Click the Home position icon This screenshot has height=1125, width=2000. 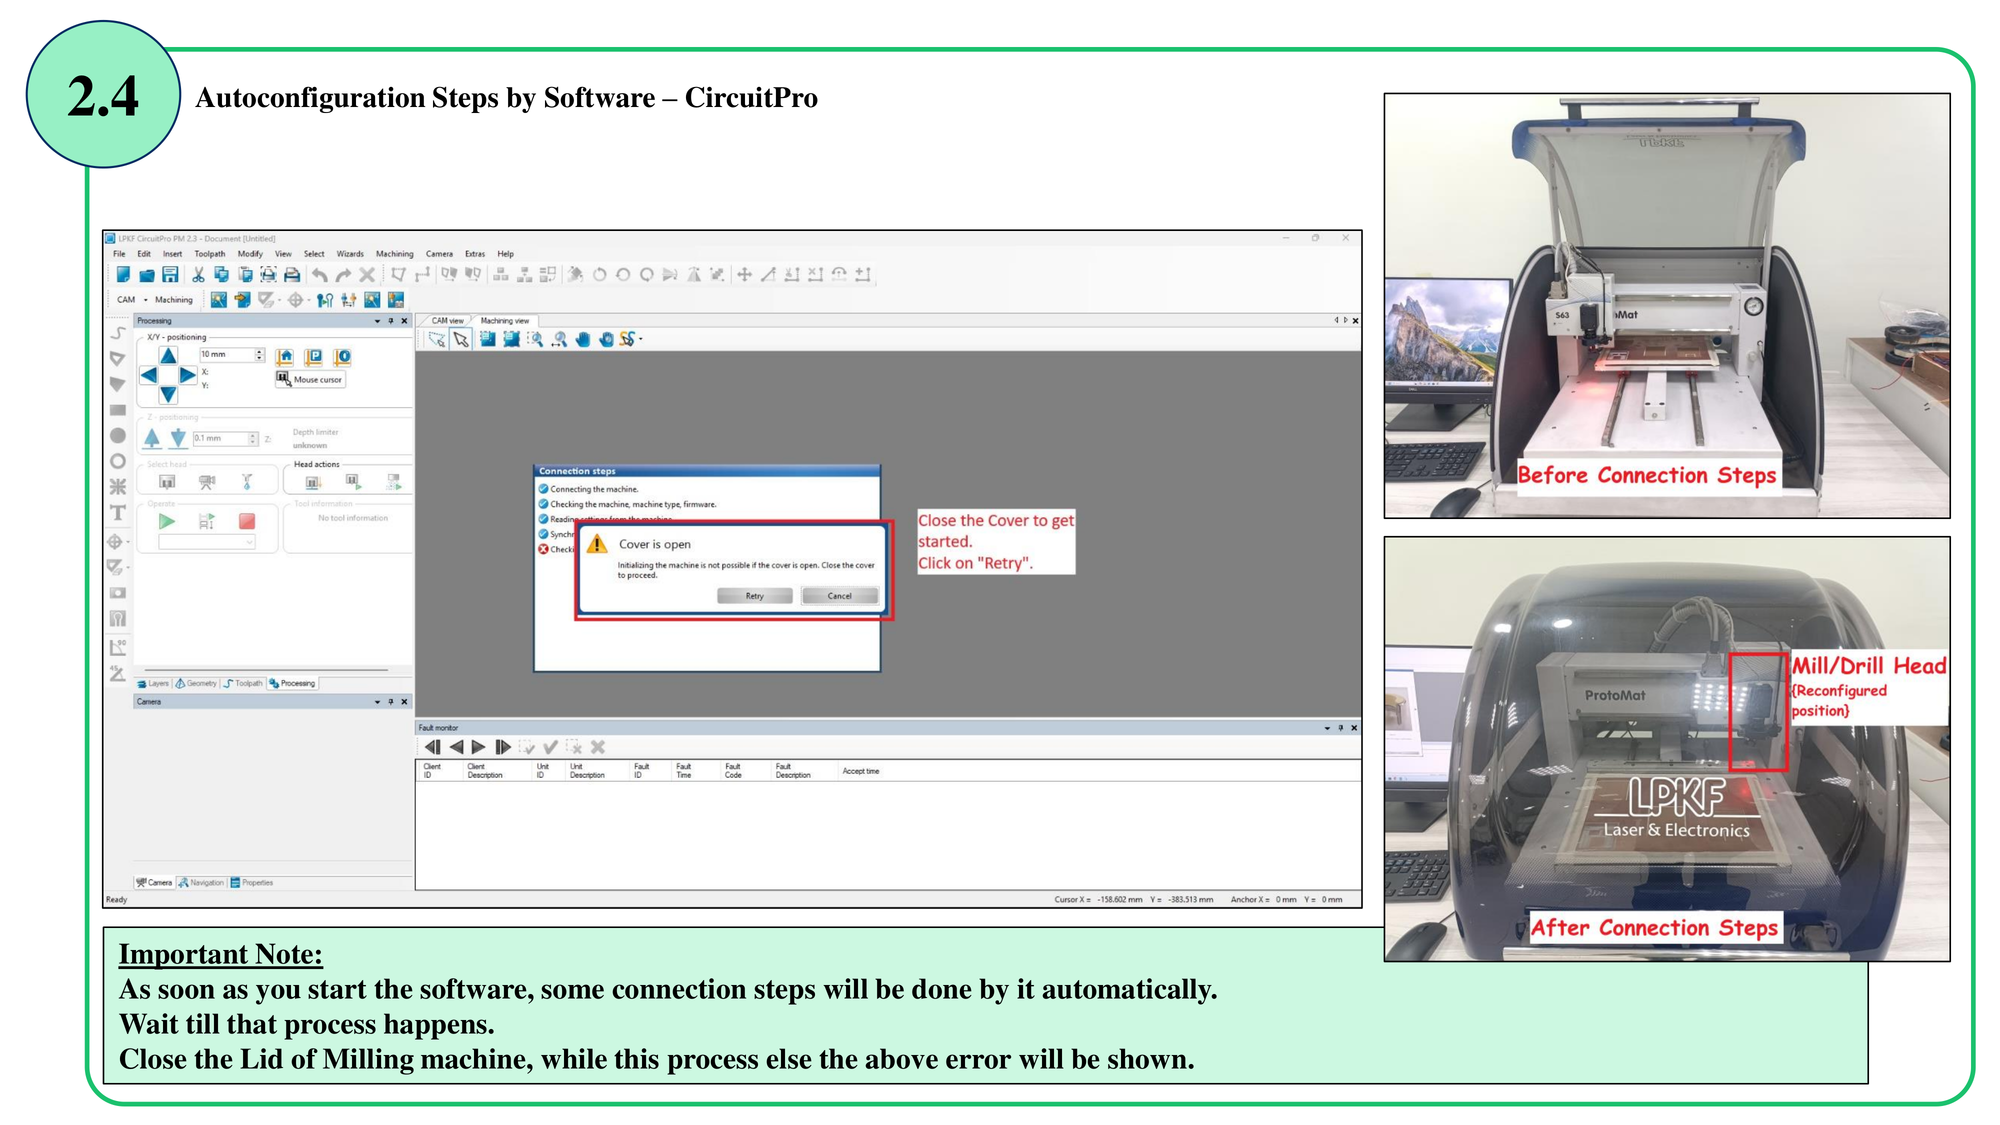pos(285,357)
